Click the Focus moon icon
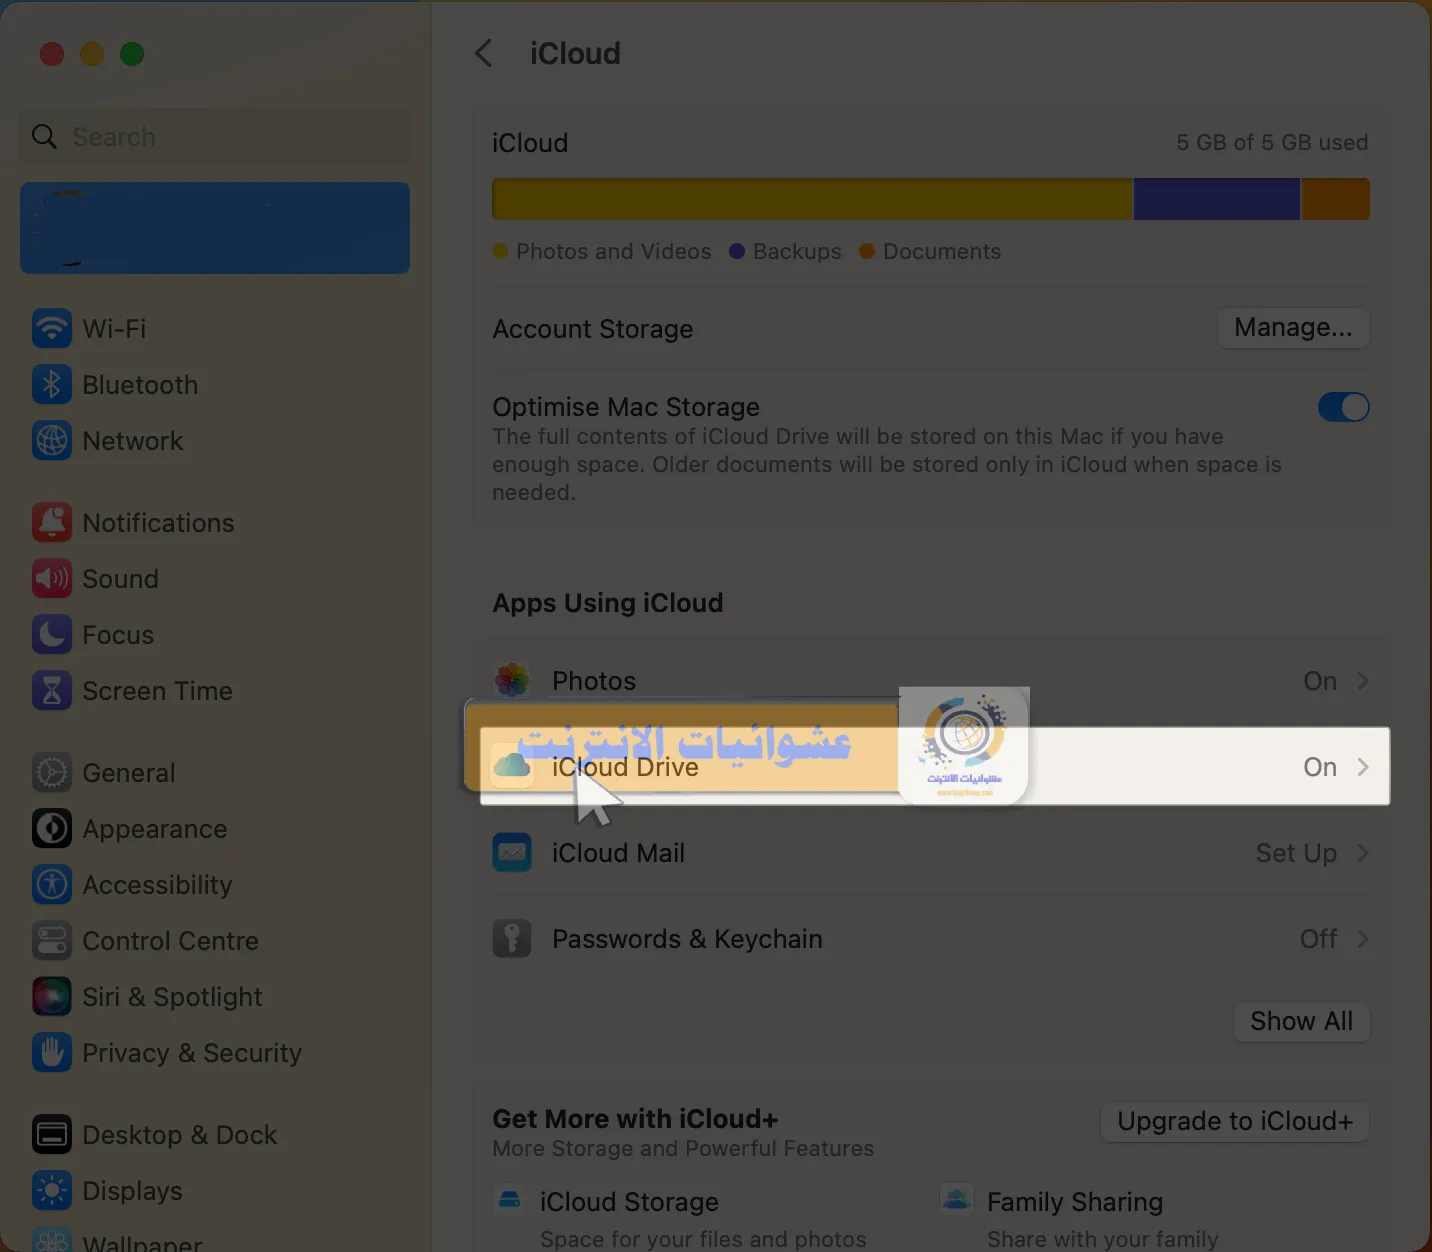1432x1252 pixels. coord(52,634)
